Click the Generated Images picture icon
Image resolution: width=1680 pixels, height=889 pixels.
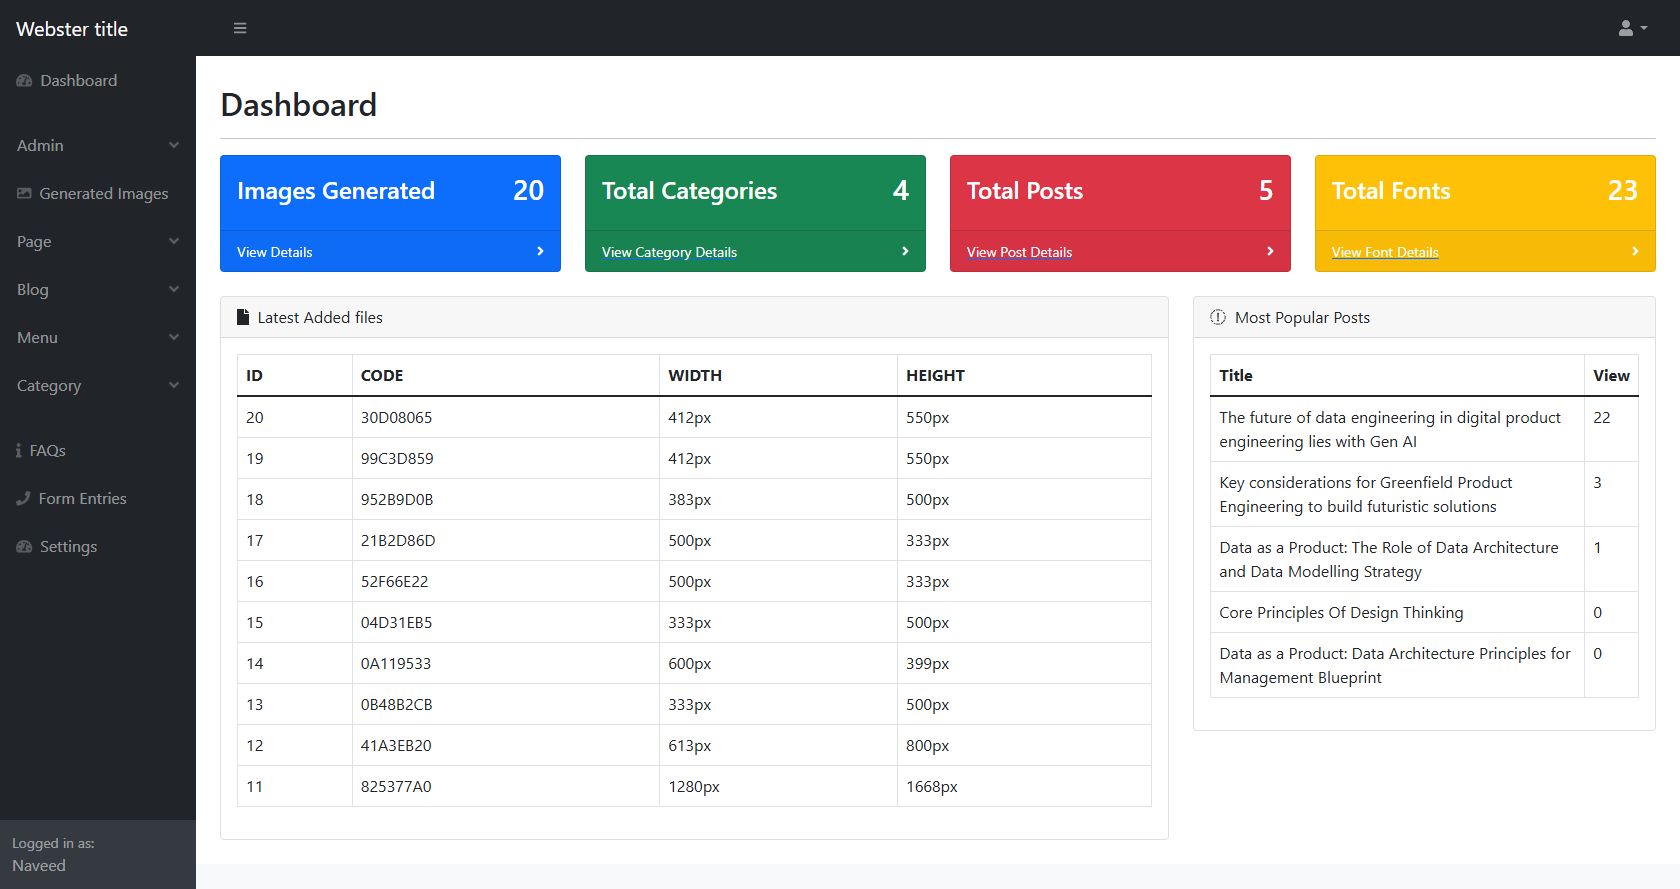24,193
